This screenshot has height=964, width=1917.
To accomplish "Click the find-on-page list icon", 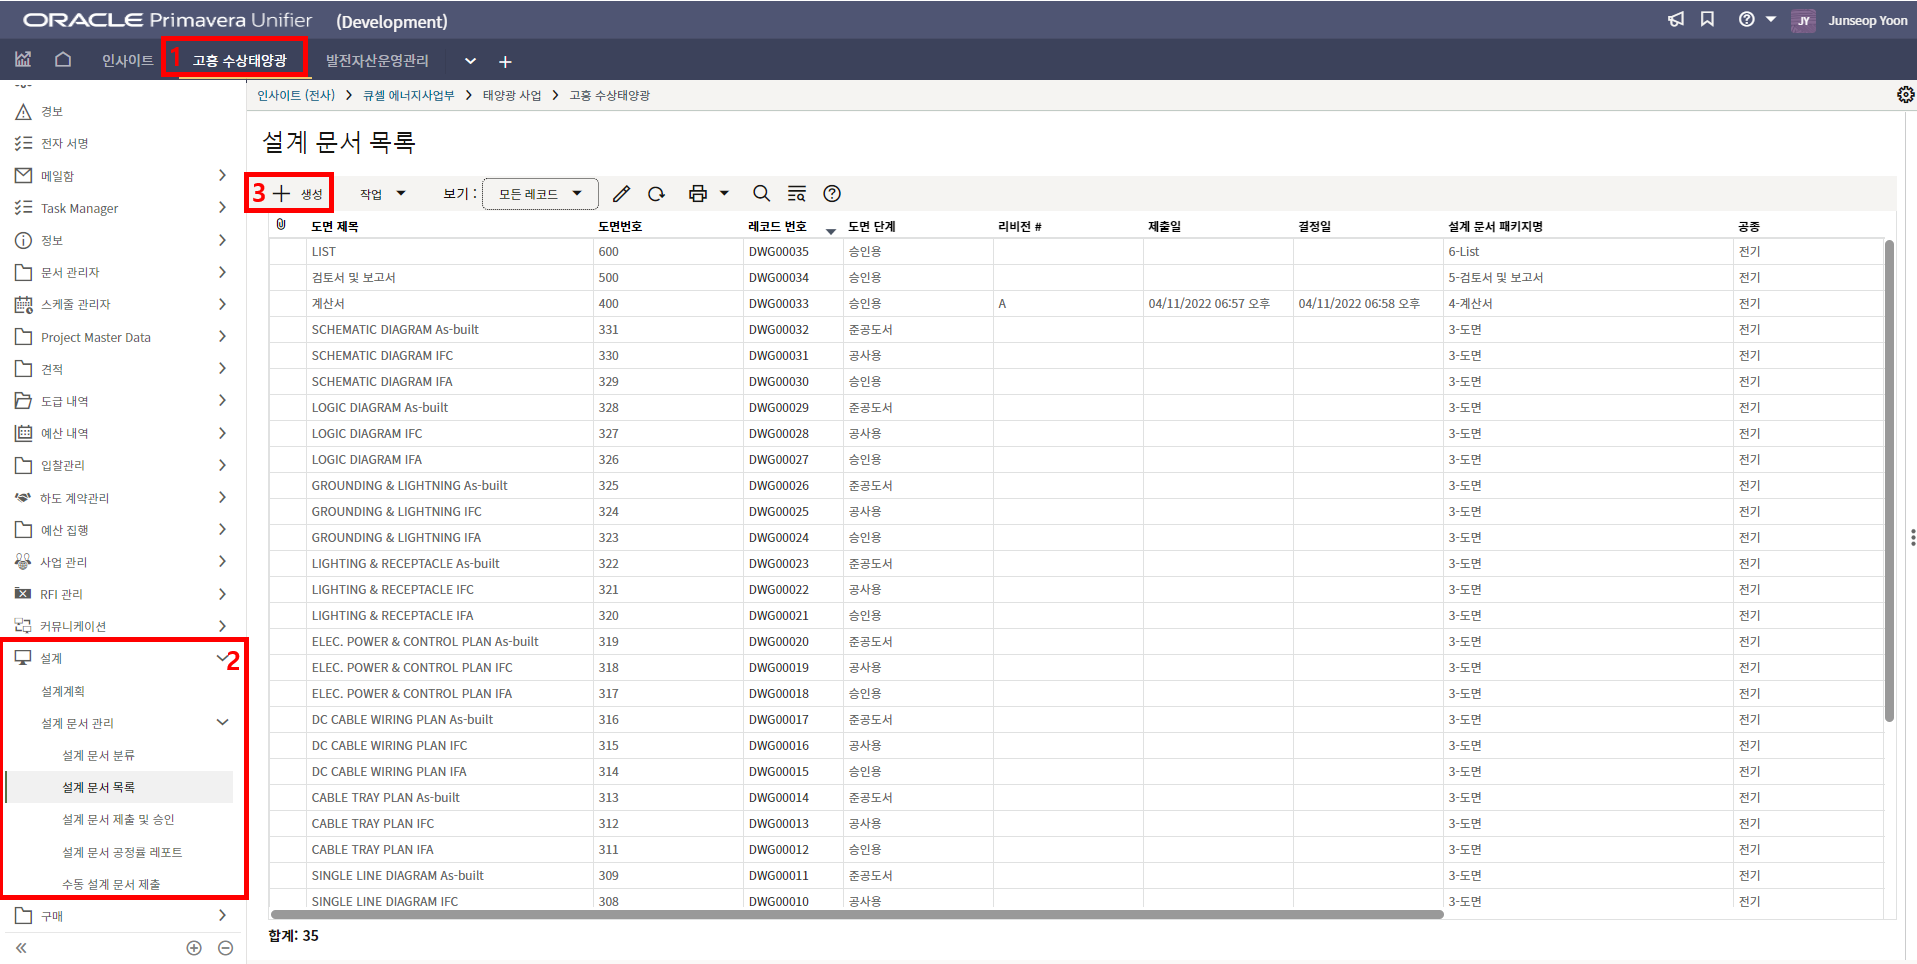I will pos(796,194).
